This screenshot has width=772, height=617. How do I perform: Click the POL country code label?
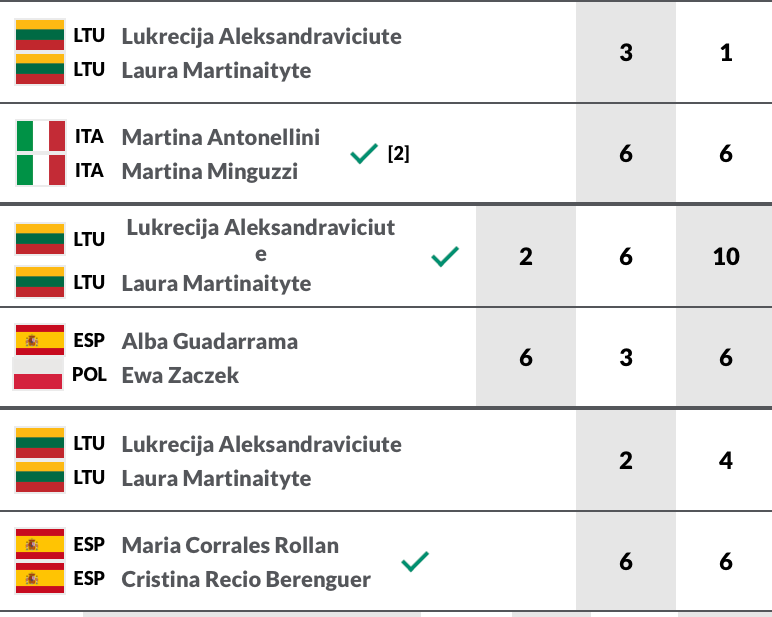(x=89, y=375)
